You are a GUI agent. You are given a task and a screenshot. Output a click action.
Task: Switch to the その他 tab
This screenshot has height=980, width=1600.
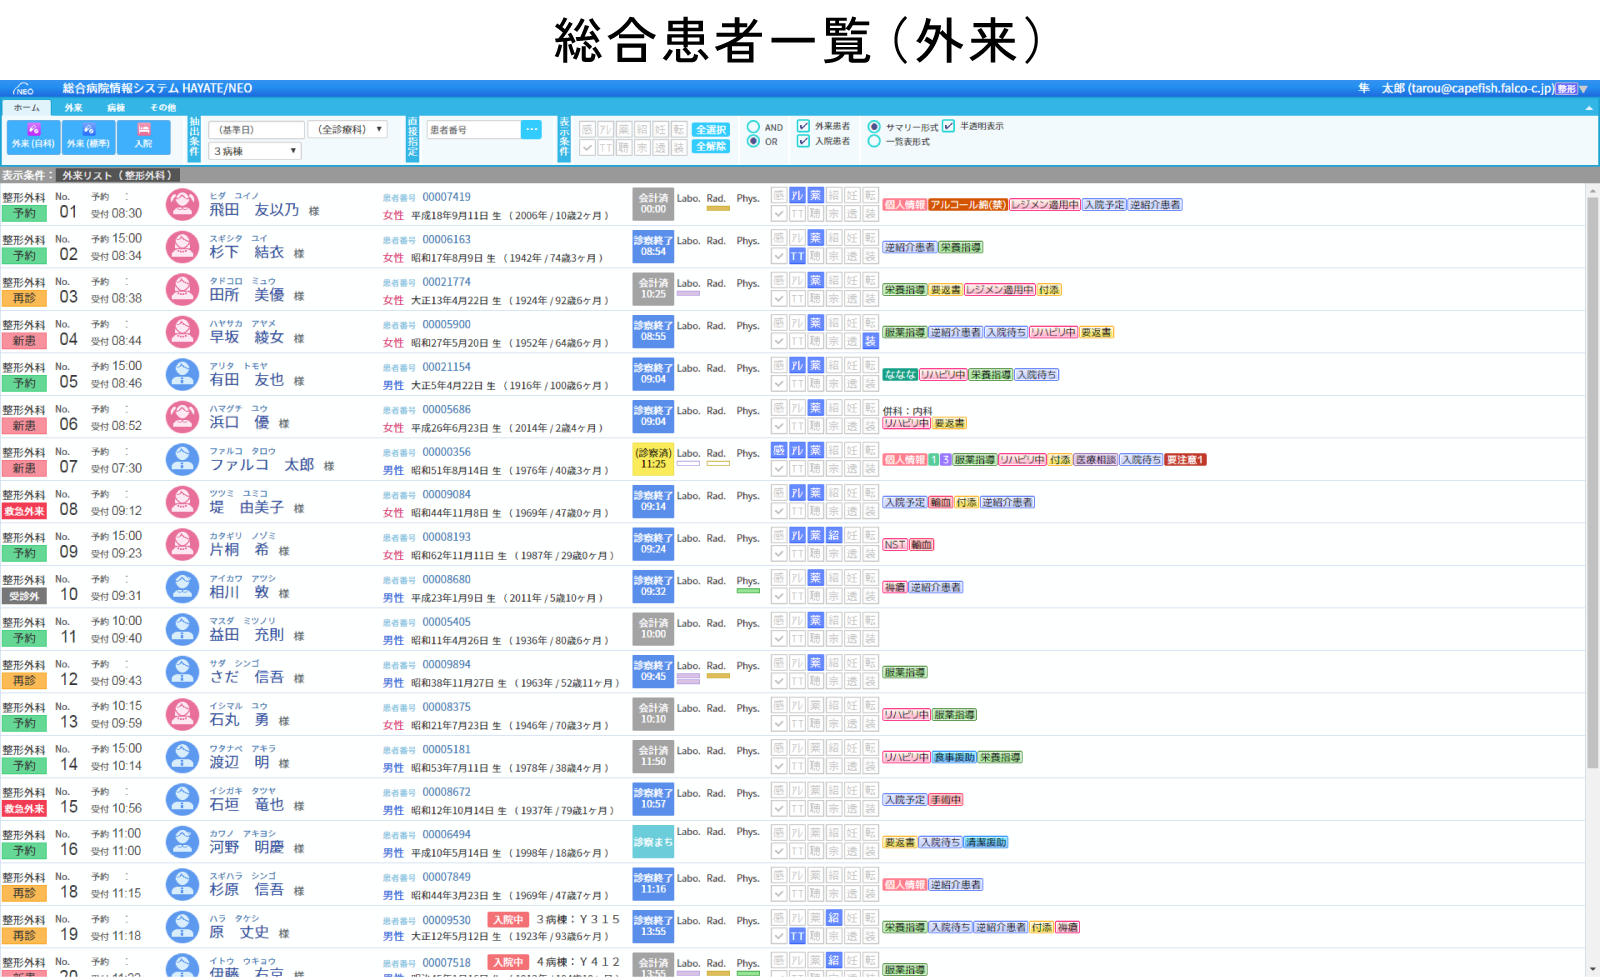coord(163,107)
